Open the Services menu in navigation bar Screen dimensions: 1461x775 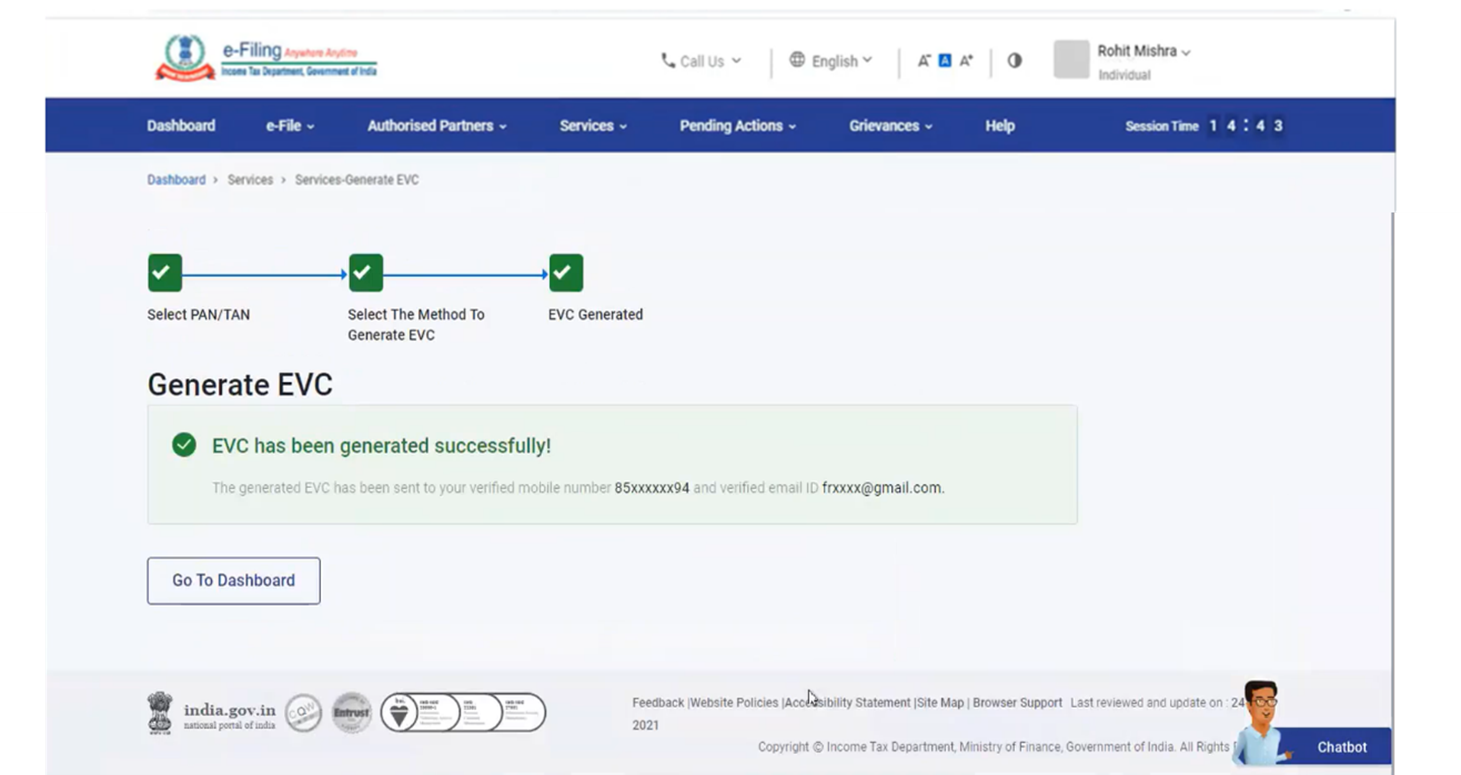(x=593, y=126)
